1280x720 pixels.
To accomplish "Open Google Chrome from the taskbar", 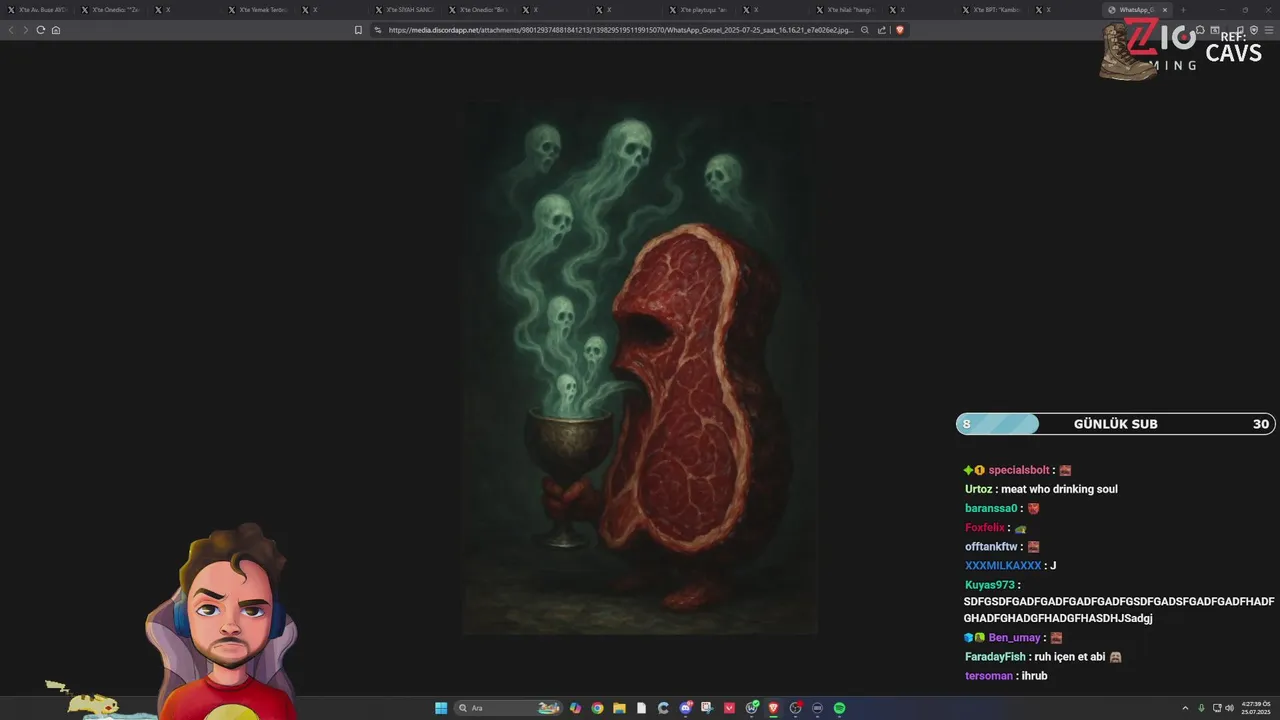I will click(597, 708).
